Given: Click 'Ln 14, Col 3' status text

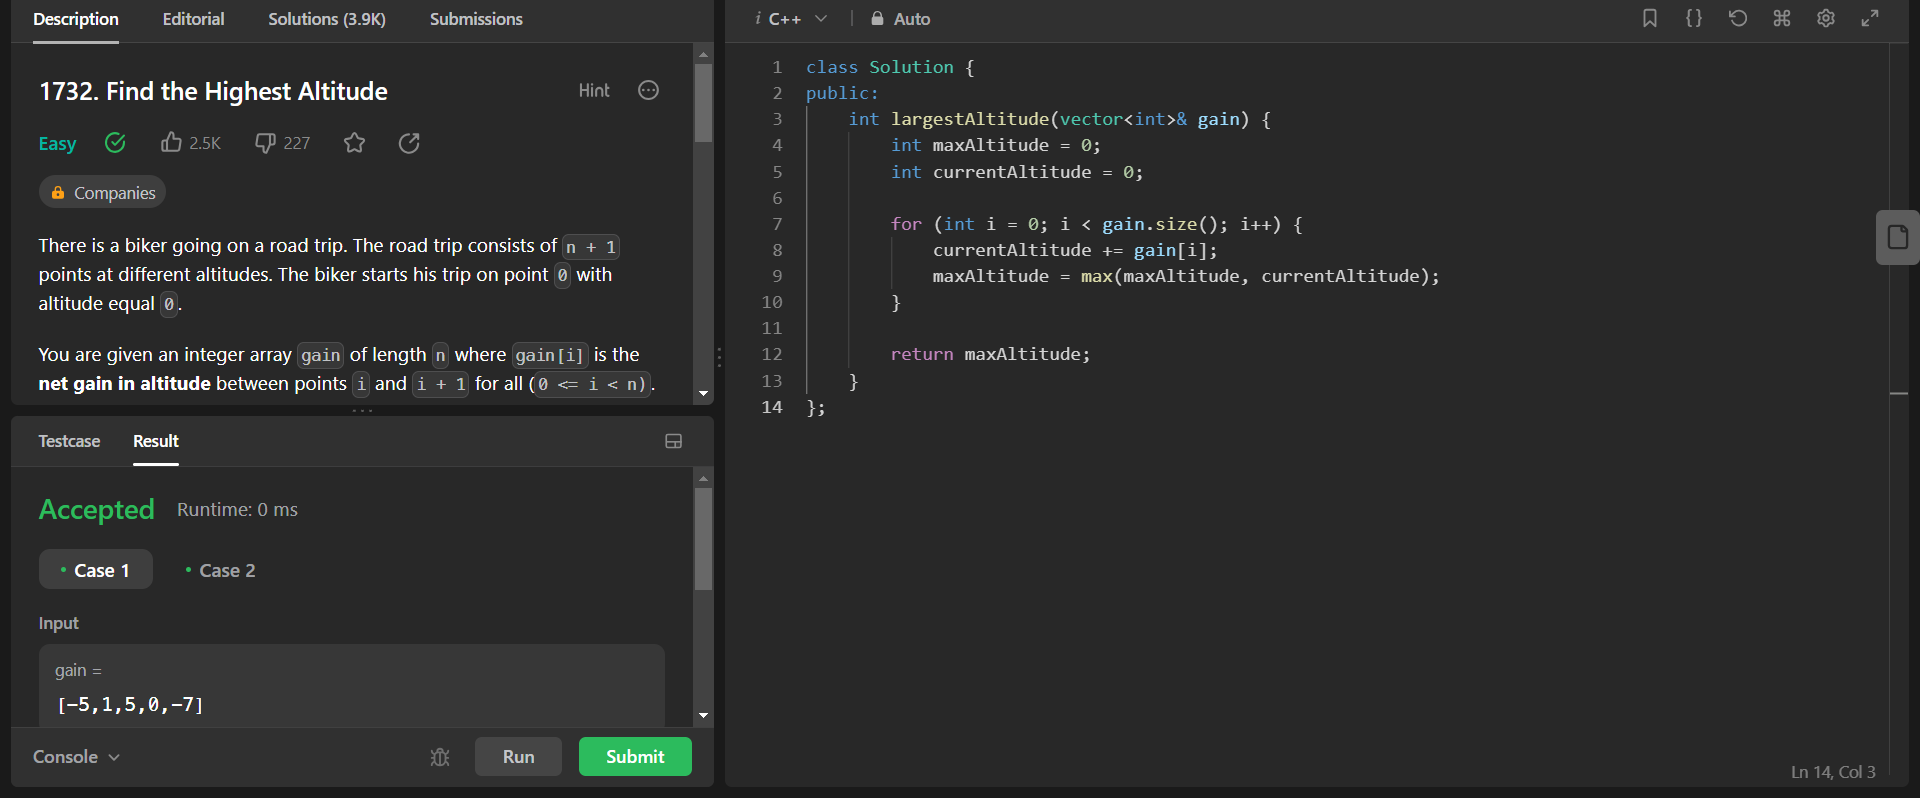Looking at the screenshot, I should pos(1833,772).
